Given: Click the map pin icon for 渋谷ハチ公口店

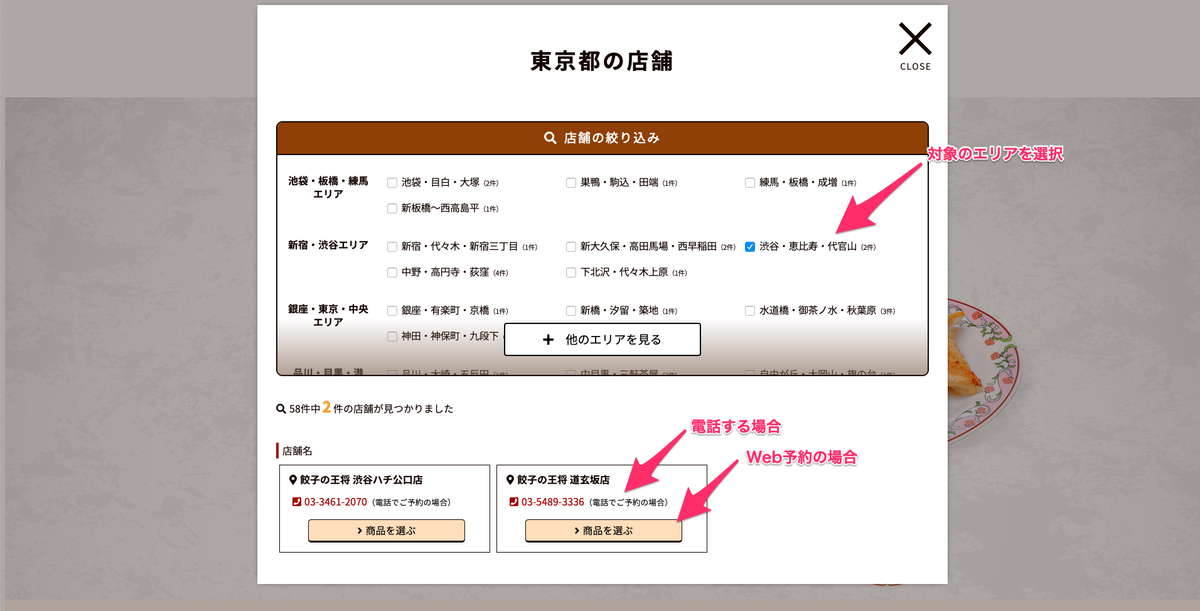Looking at the screenshot, I should 293,480.
